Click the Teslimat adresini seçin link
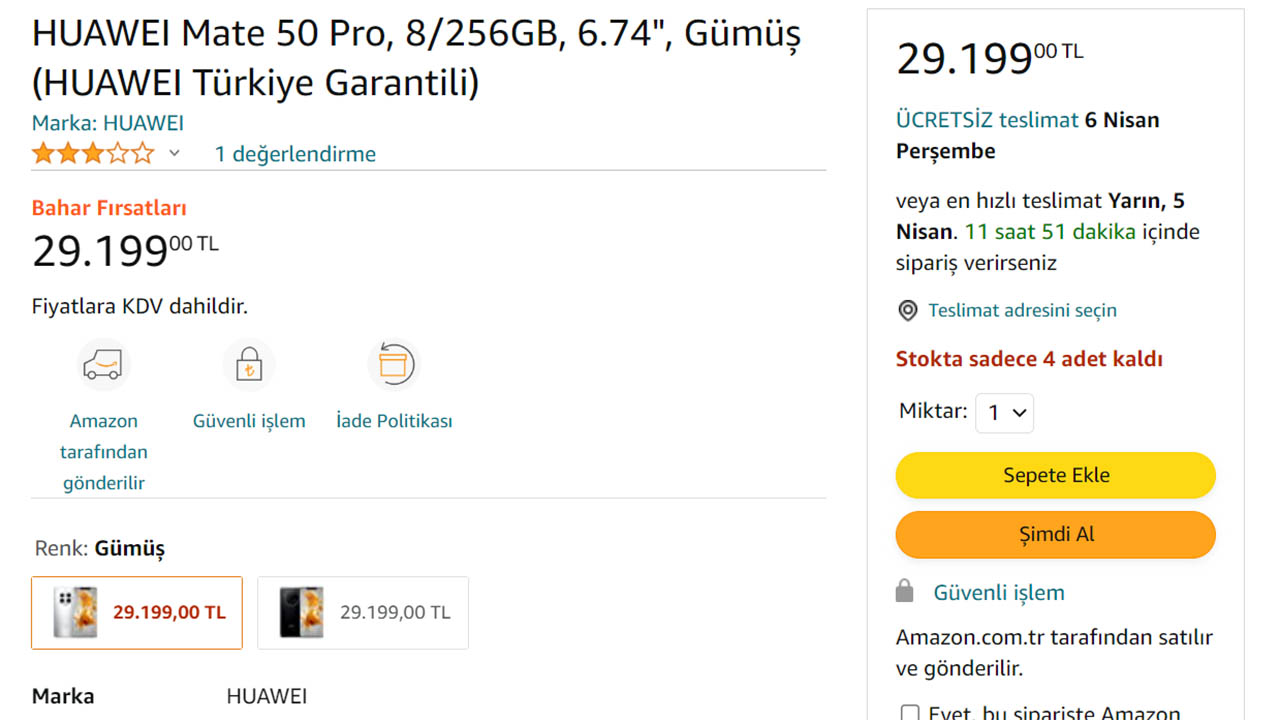This screenshot has height=720, width=1280. point(1022,311)
